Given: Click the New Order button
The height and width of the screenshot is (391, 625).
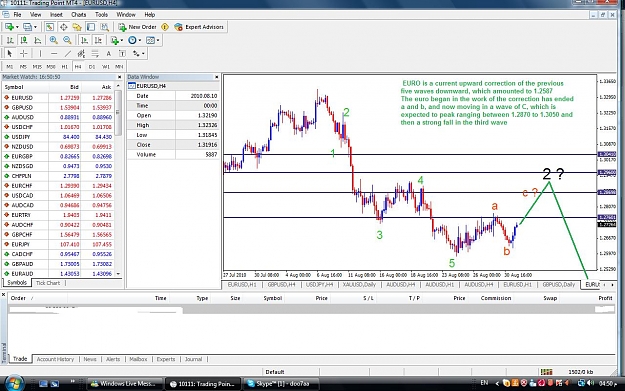Looking at the screenshot, I should pyautogui.click(x=137, y=27).
